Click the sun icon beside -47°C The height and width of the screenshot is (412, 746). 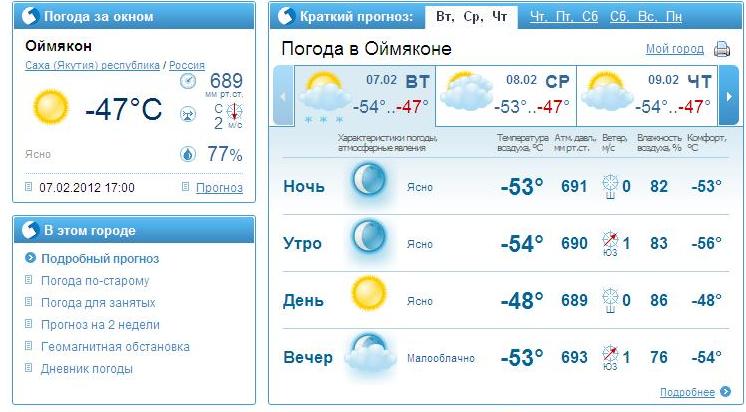50,107
